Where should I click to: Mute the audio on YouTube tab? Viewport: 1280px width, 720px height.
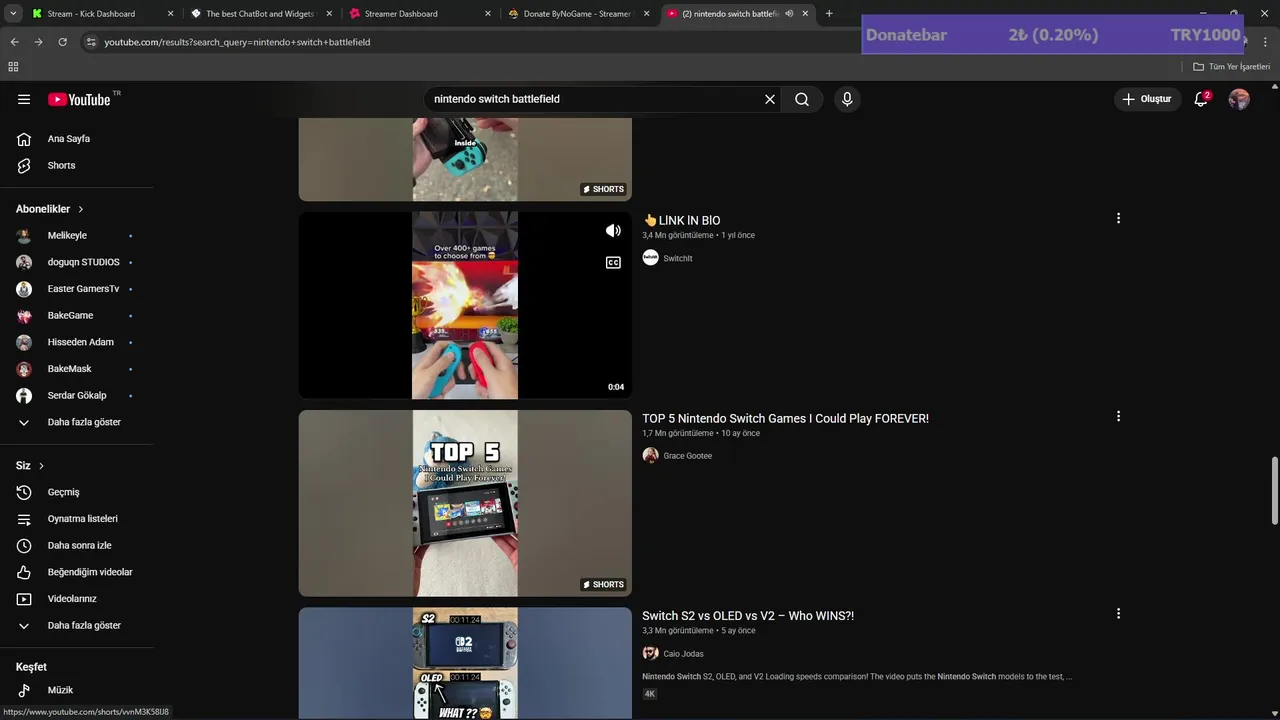[789, 14]
